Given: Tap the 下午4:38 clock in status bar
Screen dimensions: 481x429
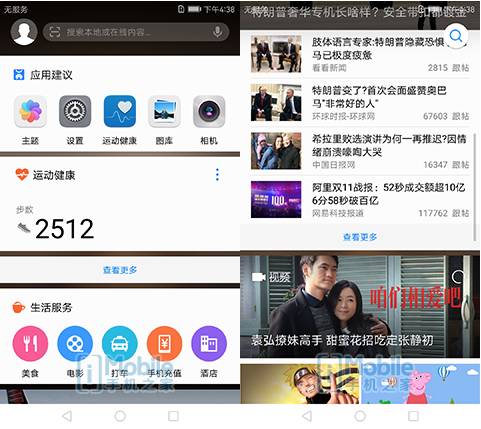Looking at the screenshot, I should coord(219,9).
